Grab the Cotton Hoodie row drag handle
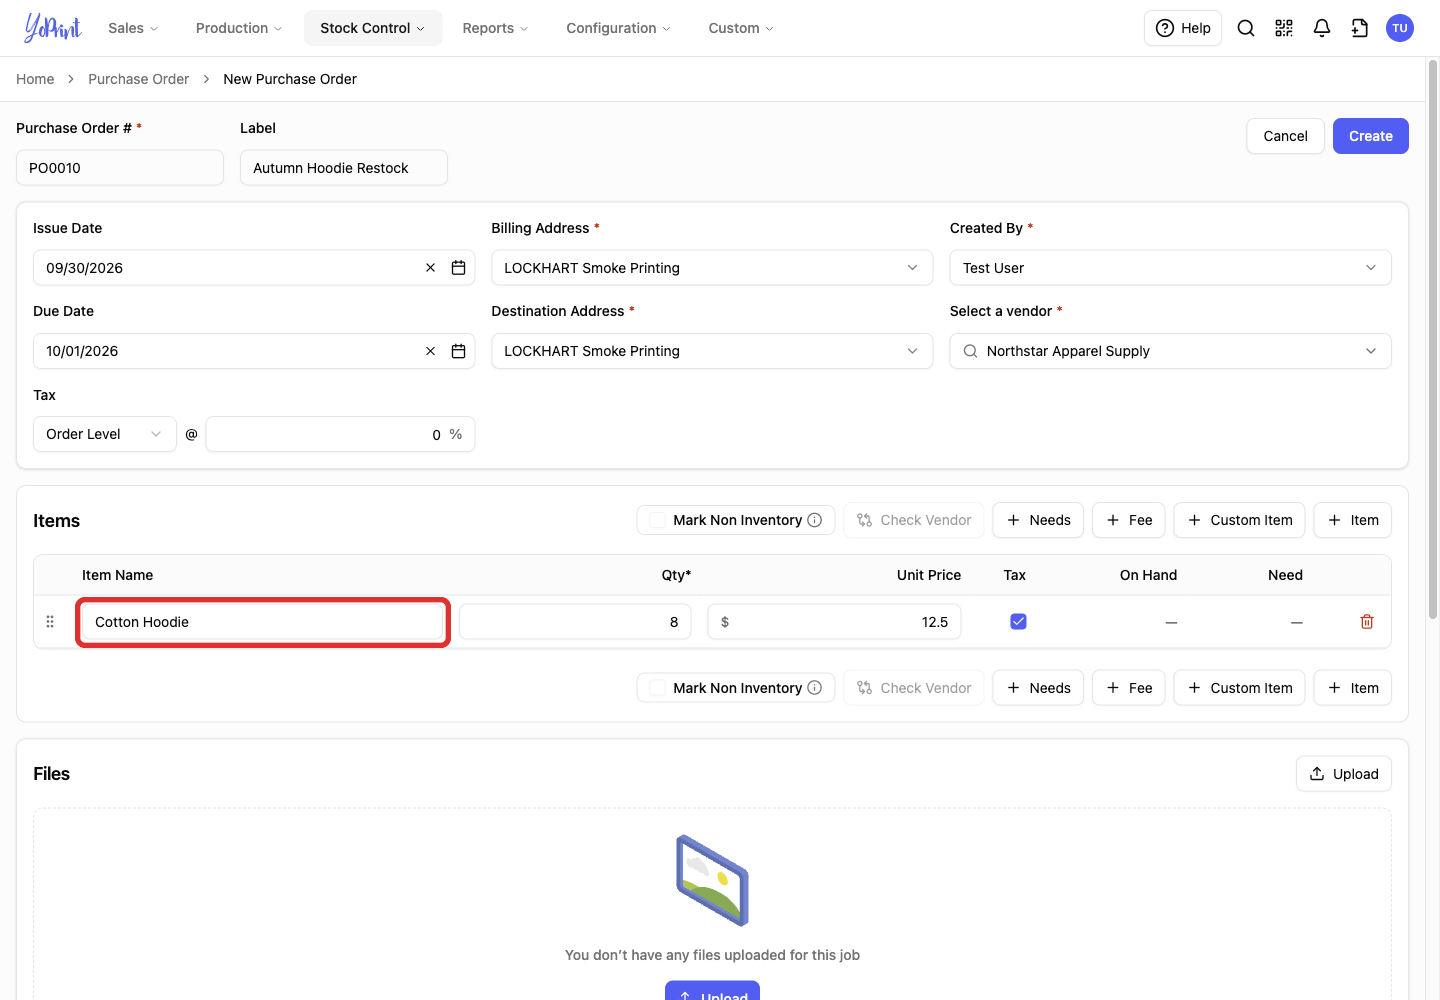Screen dimensions: 1440x1000 pyautogui.click(x=50, y=622)
